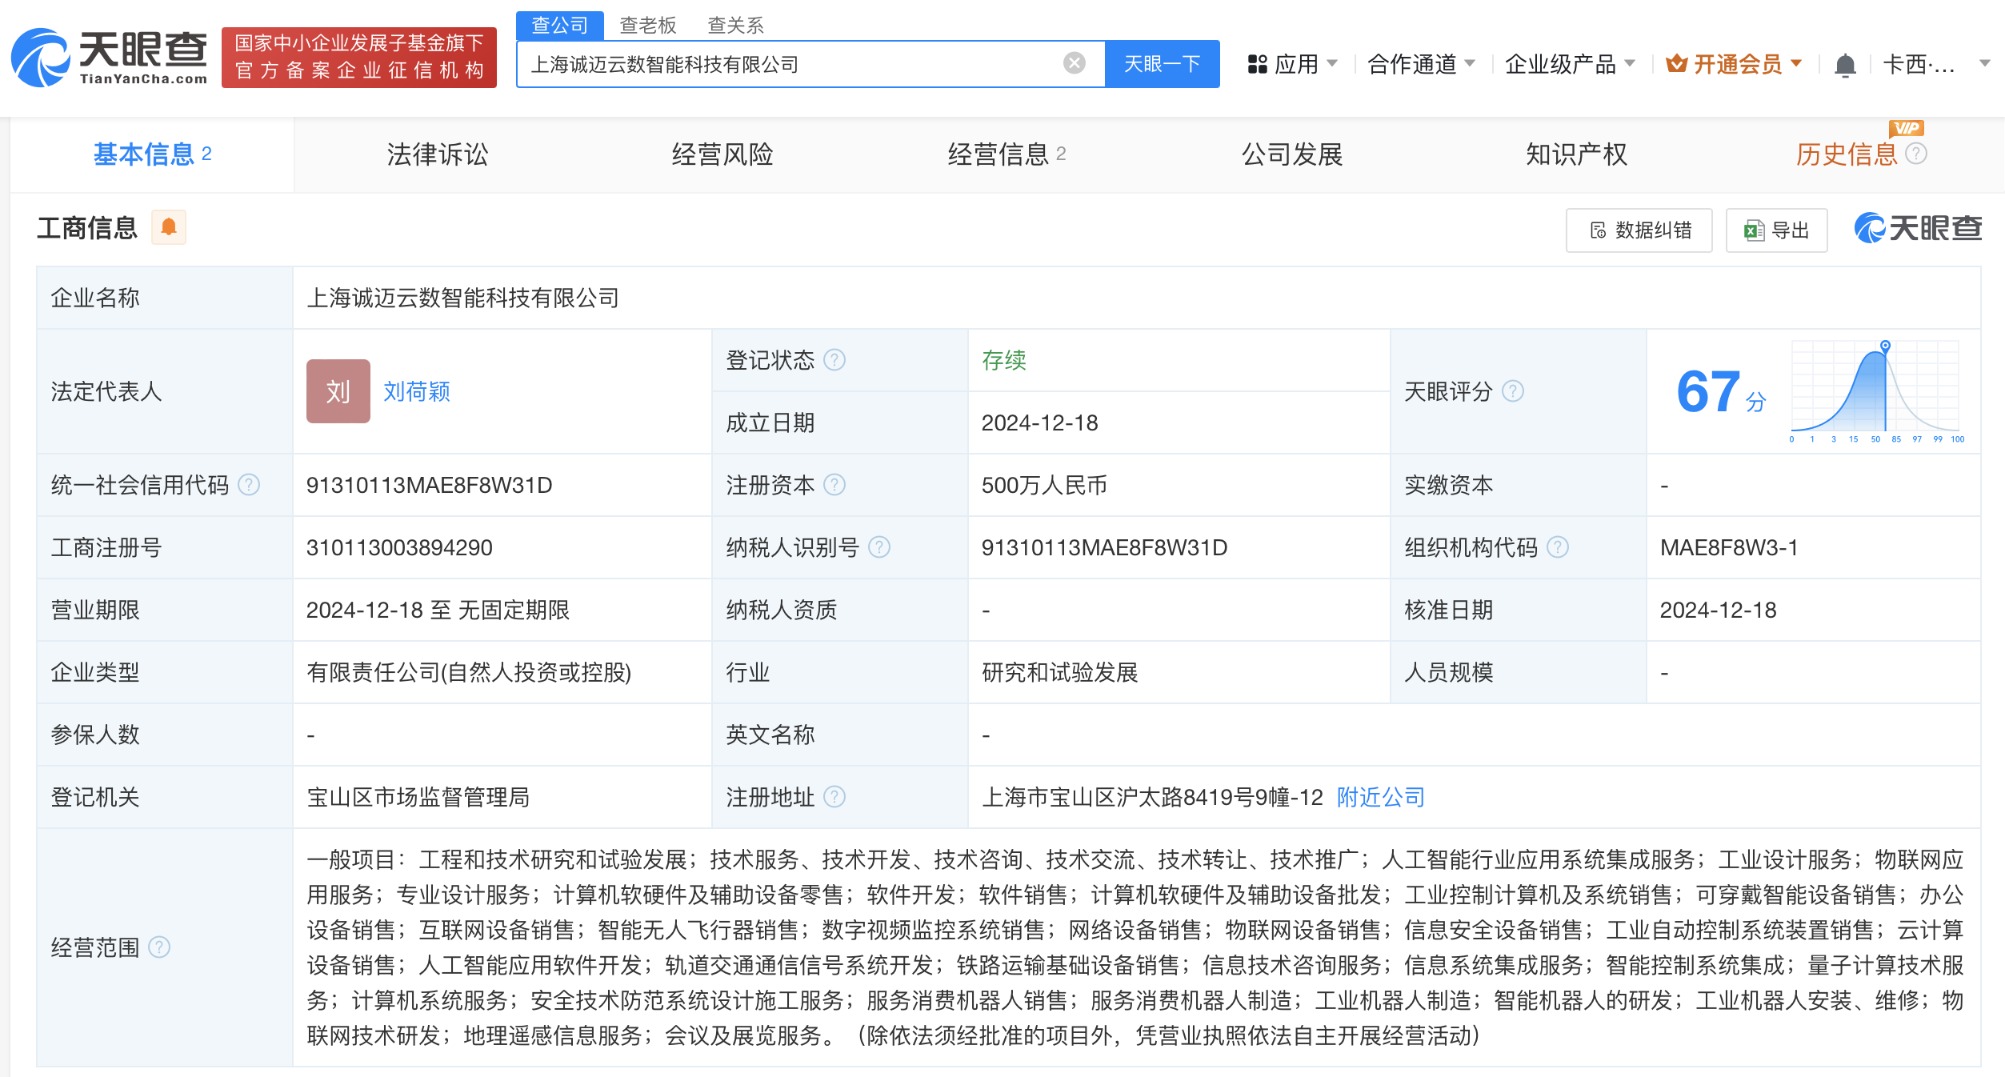The image size is (2005, 1077).
Task: Click the help icon beside 注册资本
Action: tap(838, 485)
